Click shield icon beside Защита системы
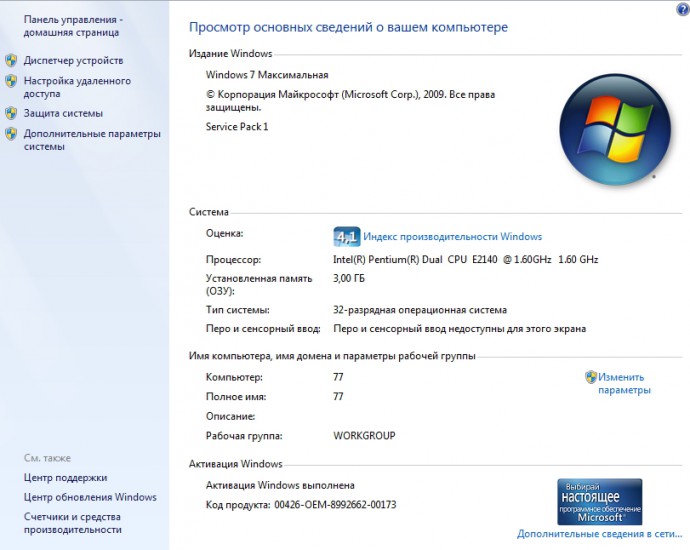This screenshot has width=690, height=550. pyautogui.click(x=11, y=114)
